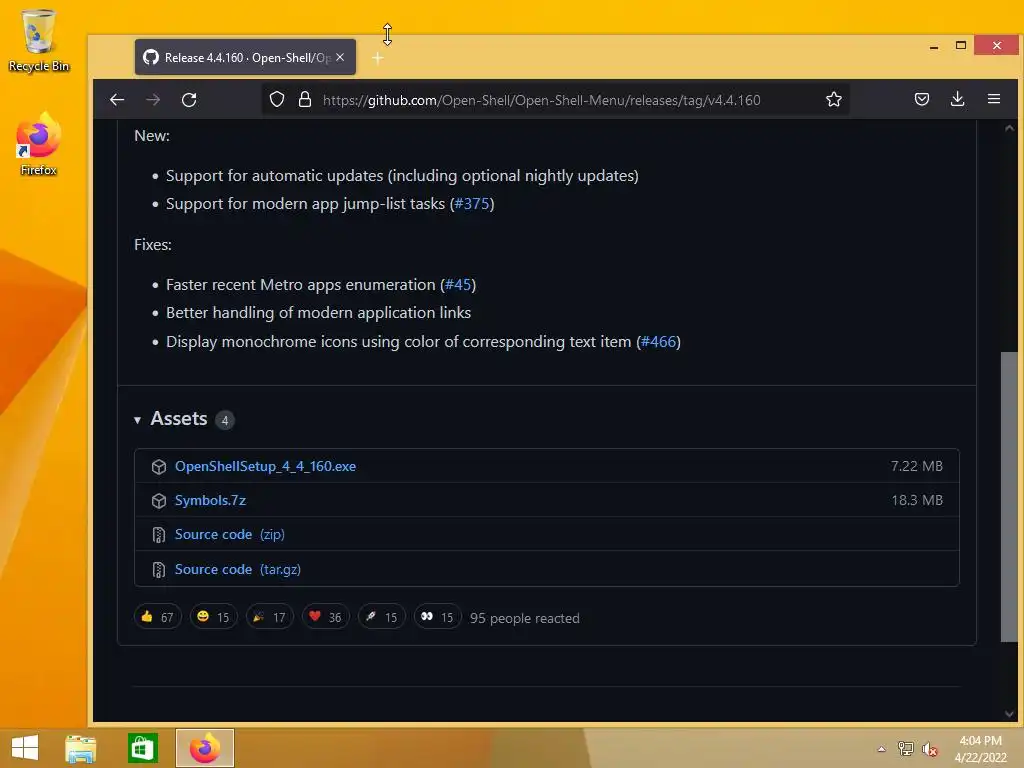
Task: Download OpenShellSetup_4_4_160.exe
Action: click(265, 466)
